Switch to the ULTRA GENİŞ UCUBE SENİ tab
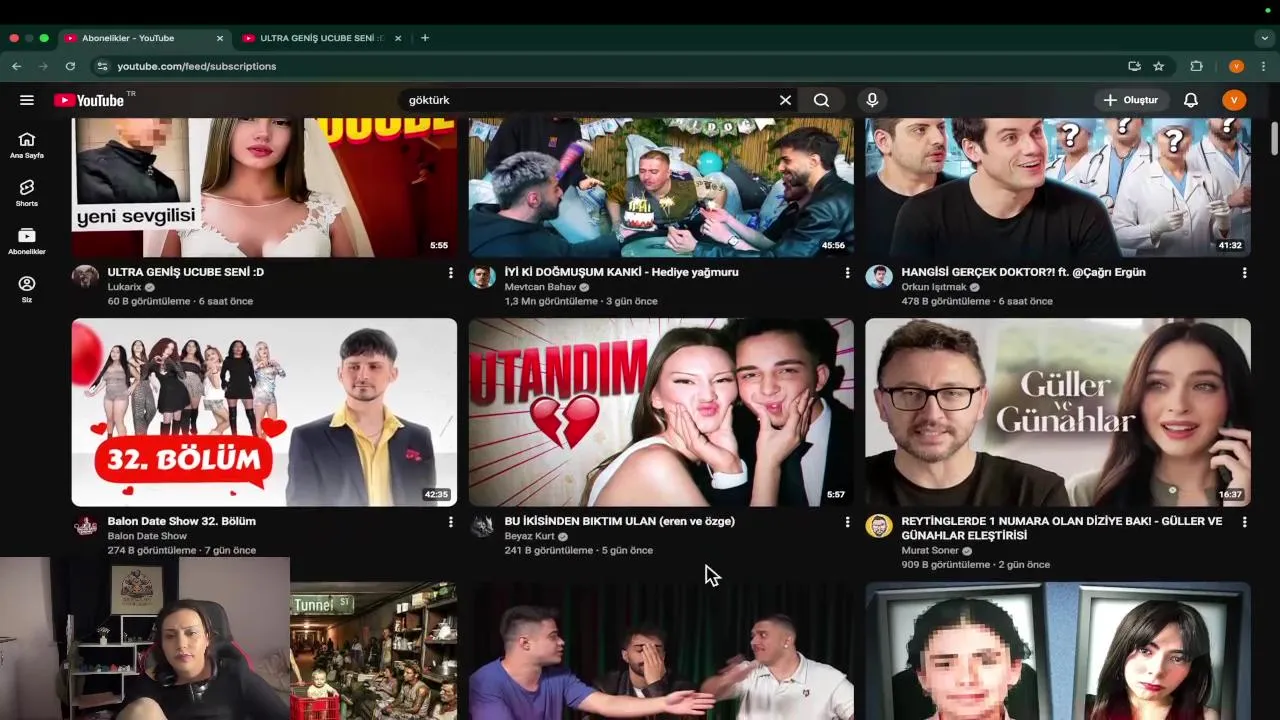The image size is (1280, 720). pos(321,38)
